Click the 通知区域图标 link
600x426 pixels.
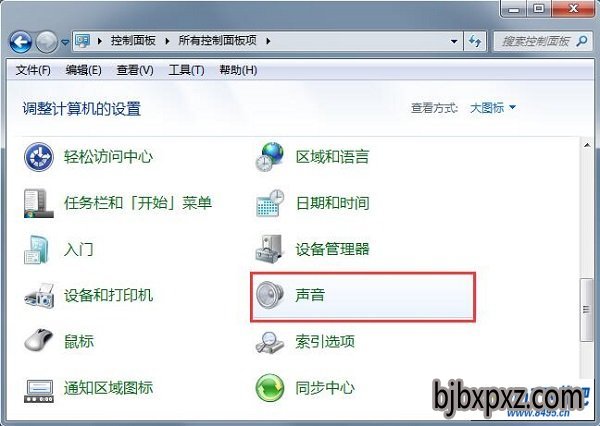click(x=108, y=388)
